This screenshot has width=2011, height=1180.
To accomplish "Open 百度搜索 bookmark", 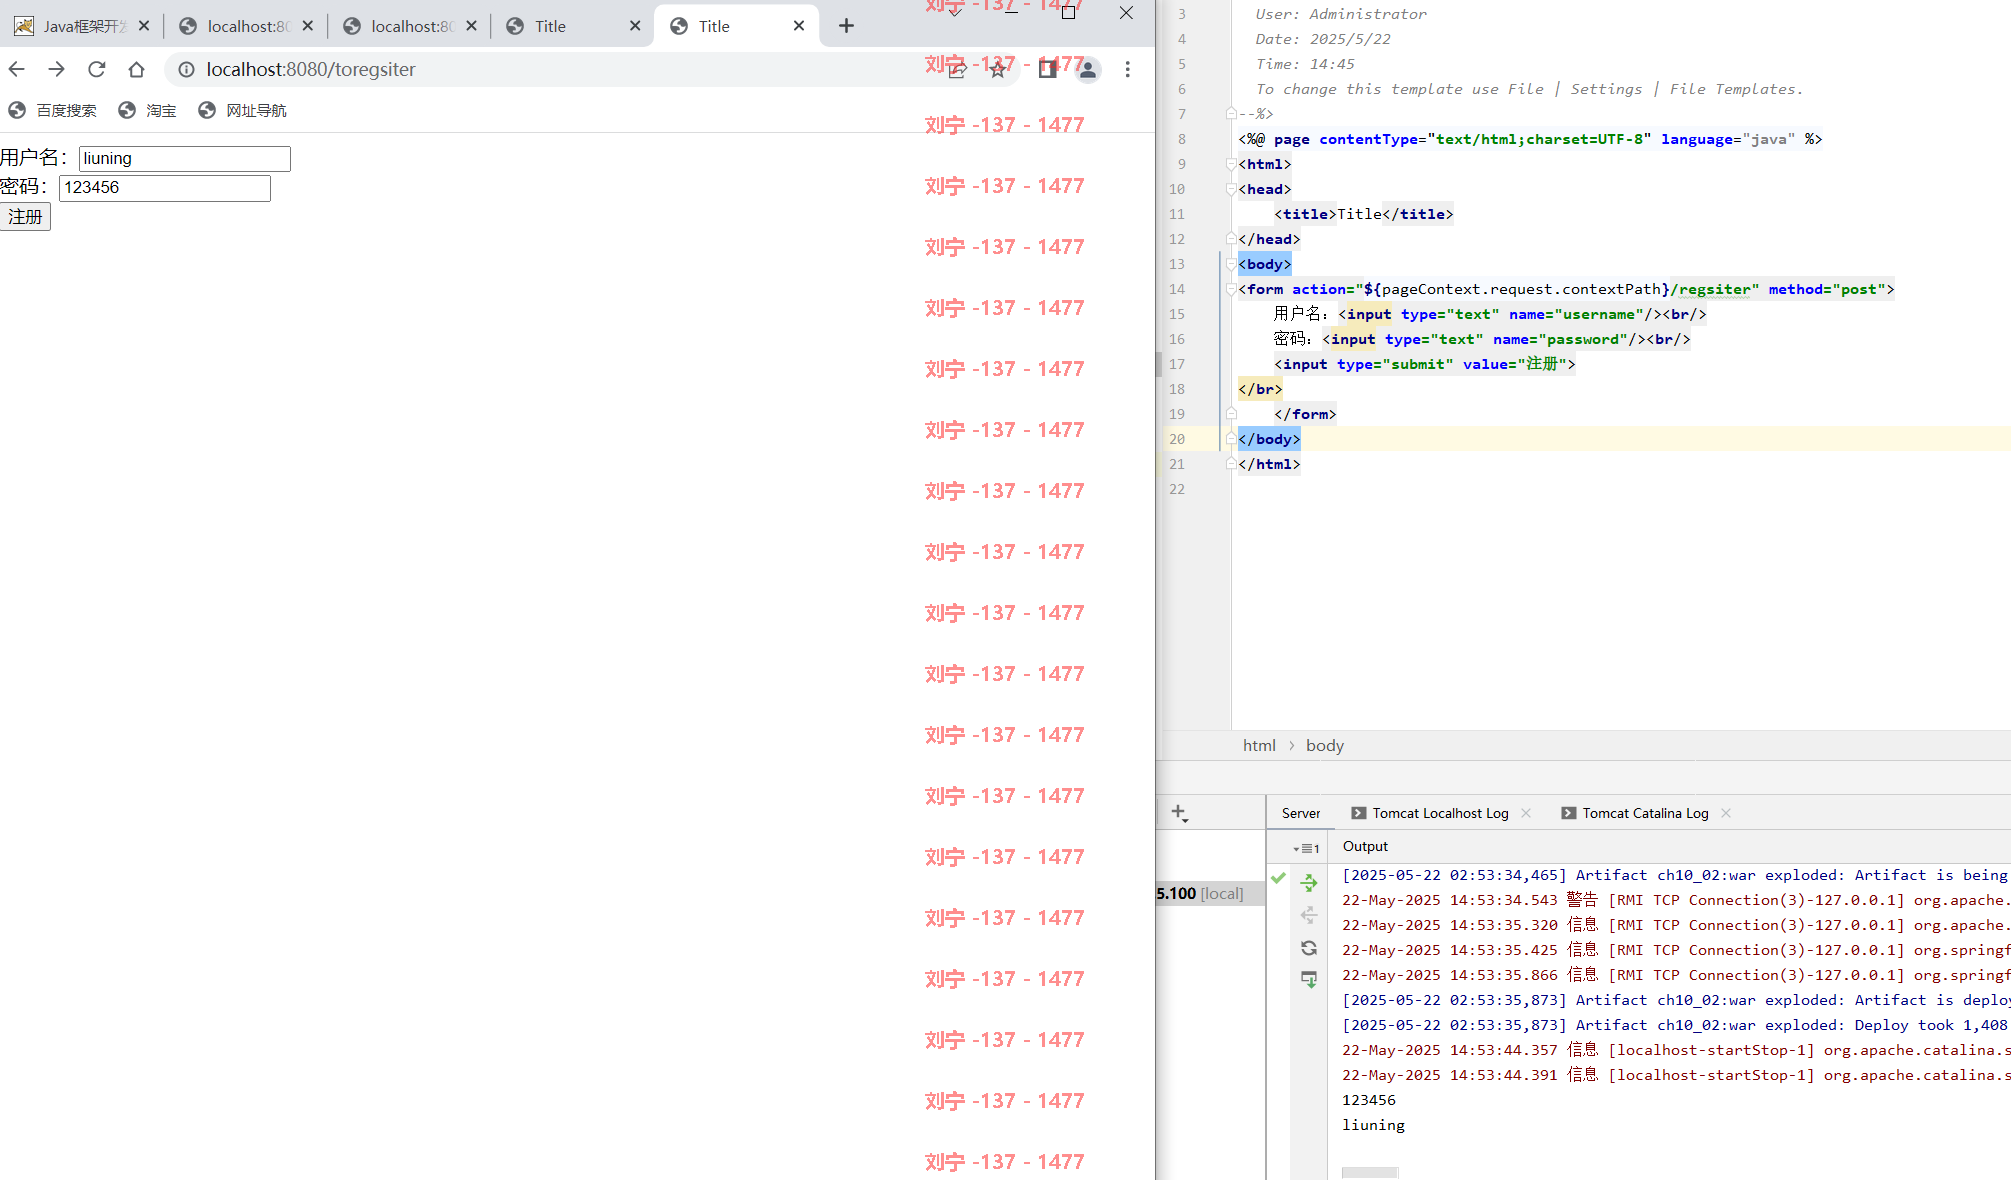I will pos(52,110).
